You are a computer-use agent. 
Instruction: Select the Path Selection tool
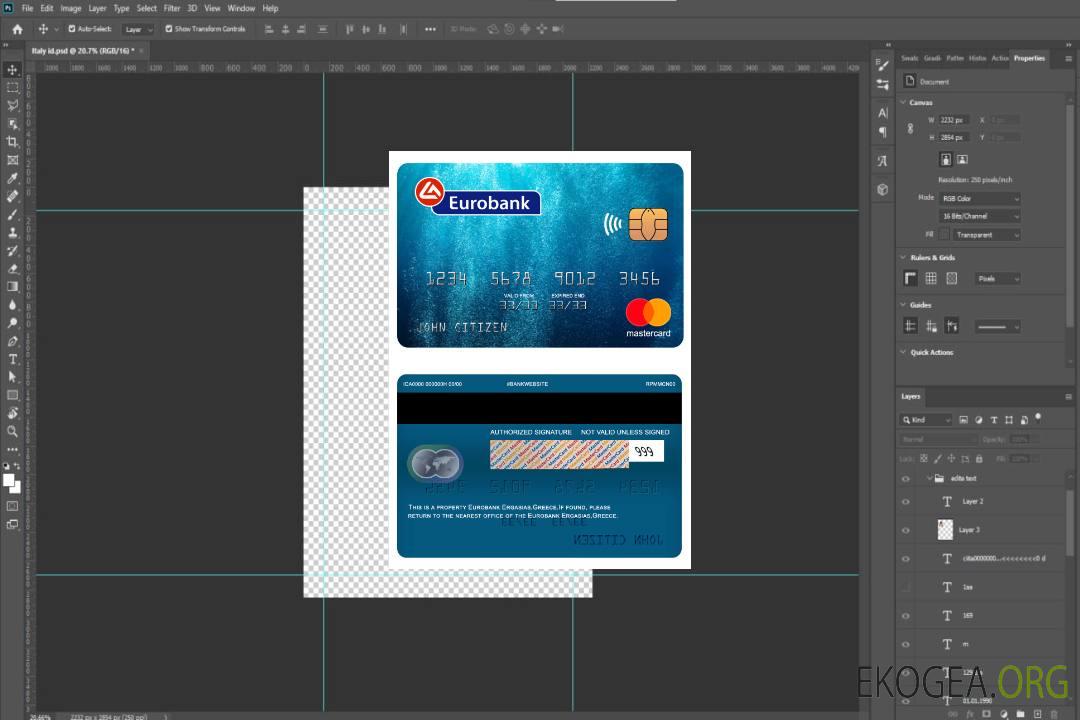(12, 377)
